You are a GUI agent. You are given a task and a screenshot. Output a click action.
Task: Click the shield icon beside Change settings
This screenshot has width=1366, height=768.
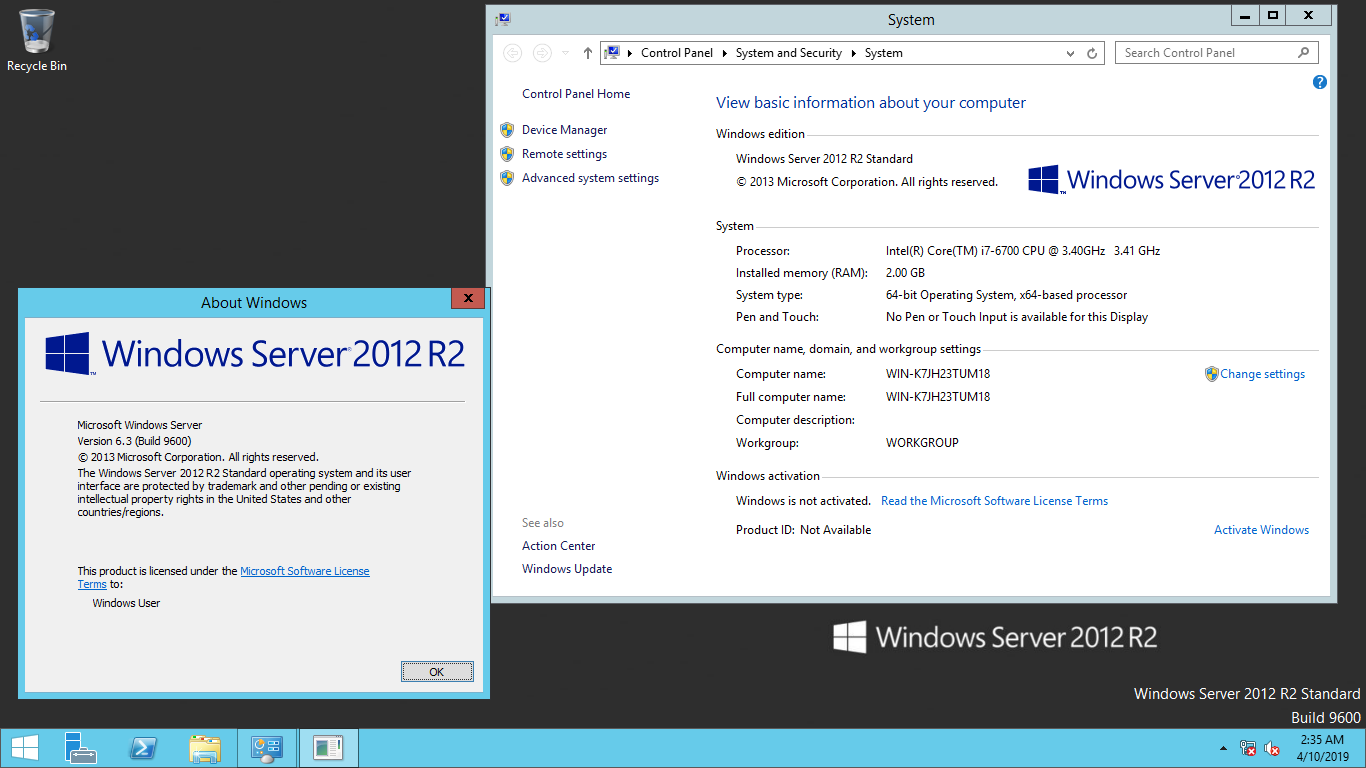point(1211,374)
